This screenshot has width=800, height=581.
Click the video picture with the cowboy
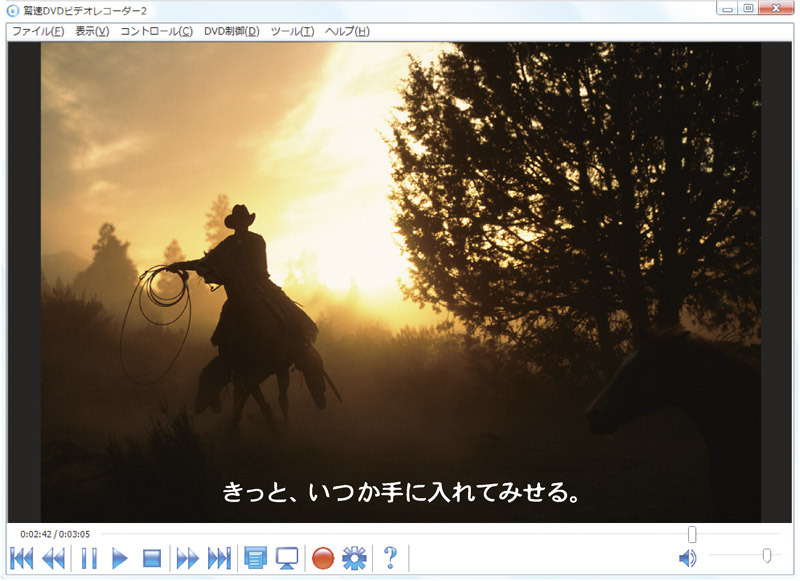[401, 282]
